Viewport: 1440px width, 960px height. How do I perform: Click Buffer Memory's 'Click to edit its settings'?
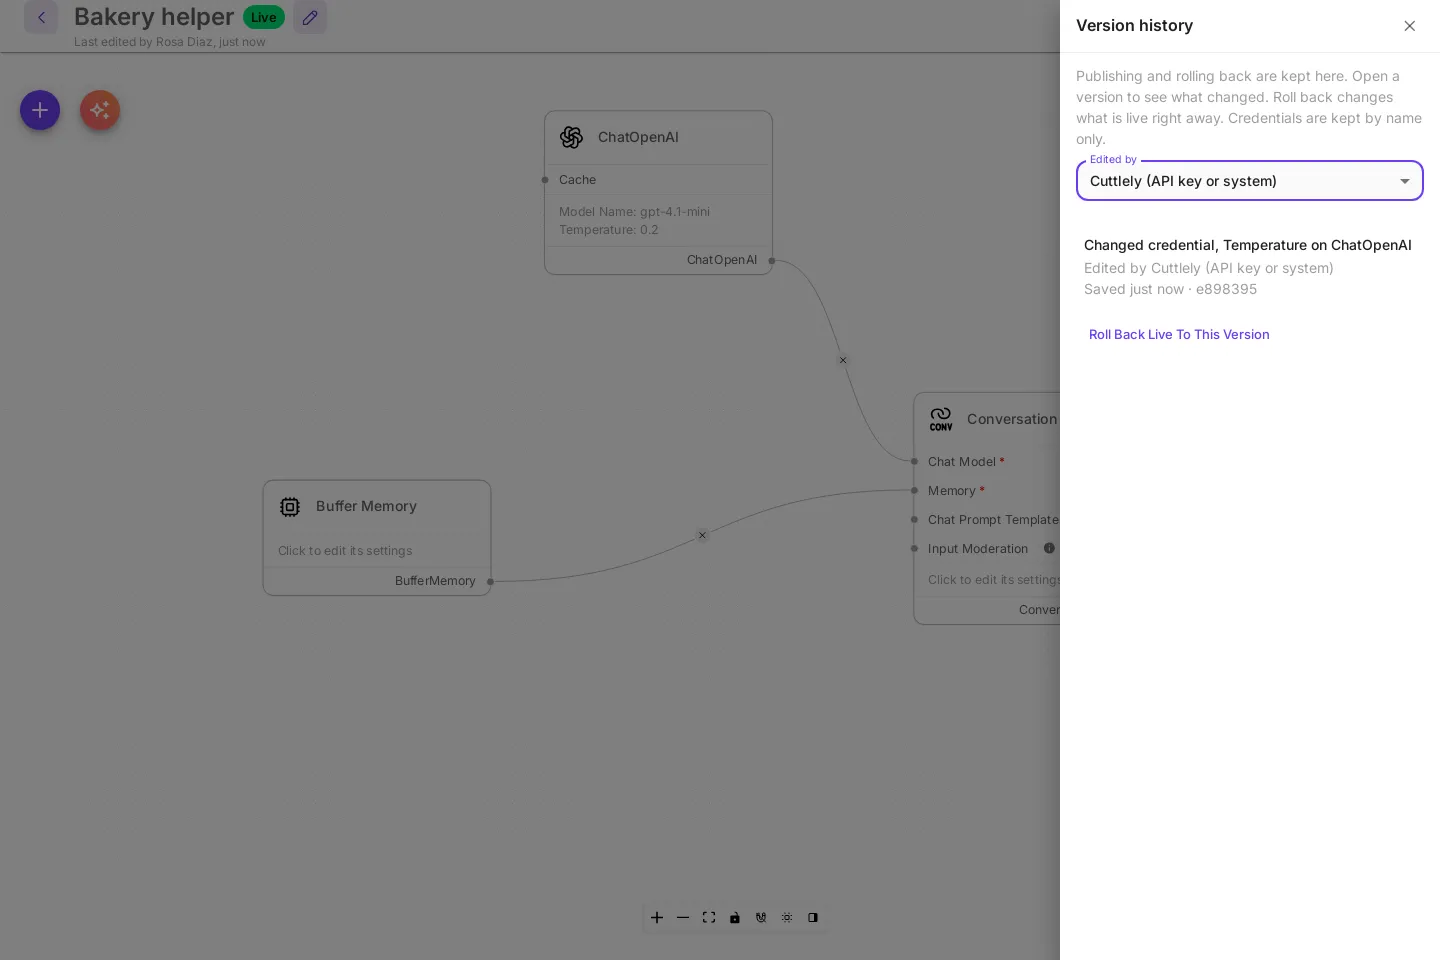345,551
